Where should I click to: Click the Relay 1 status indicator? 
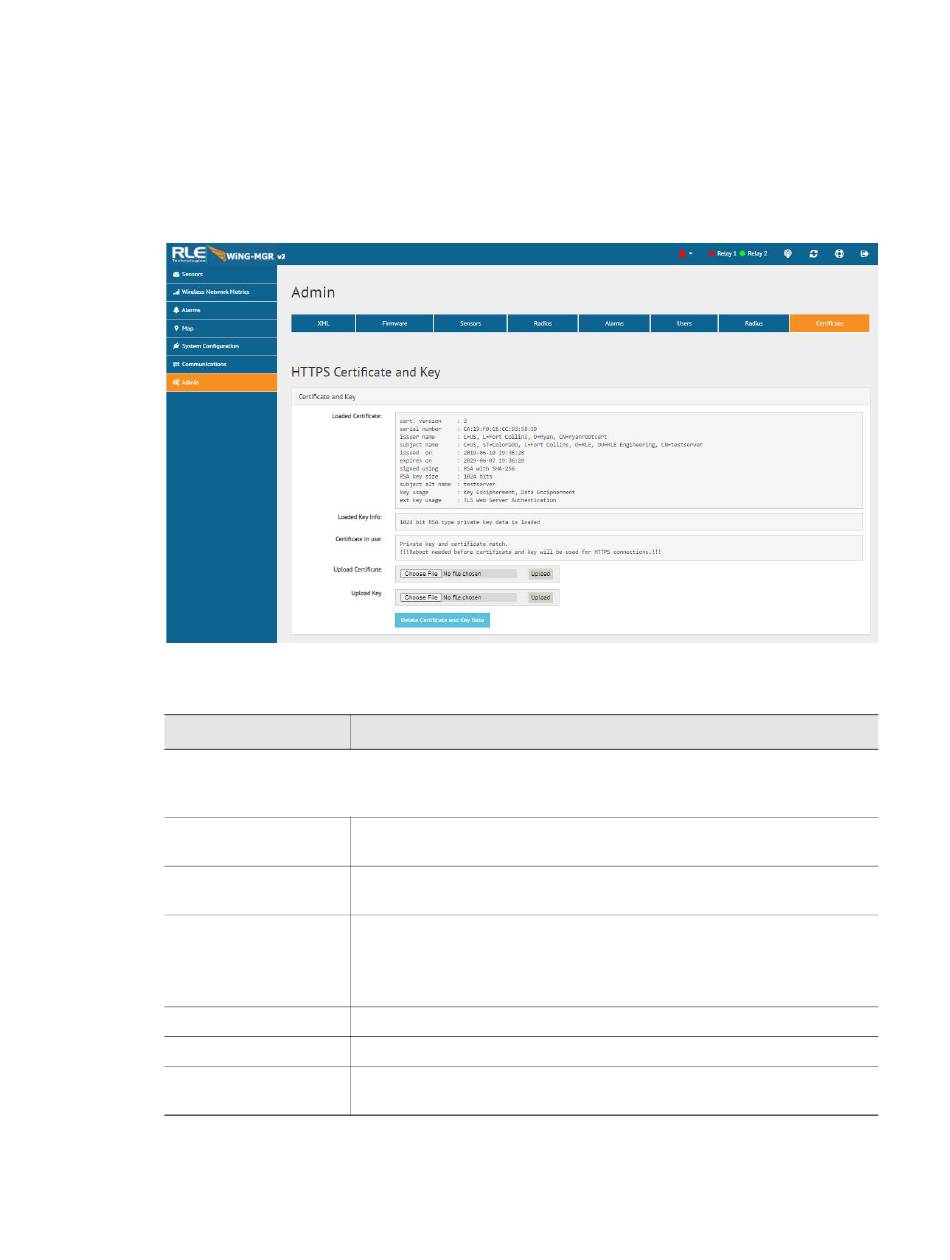coord(722,254)
